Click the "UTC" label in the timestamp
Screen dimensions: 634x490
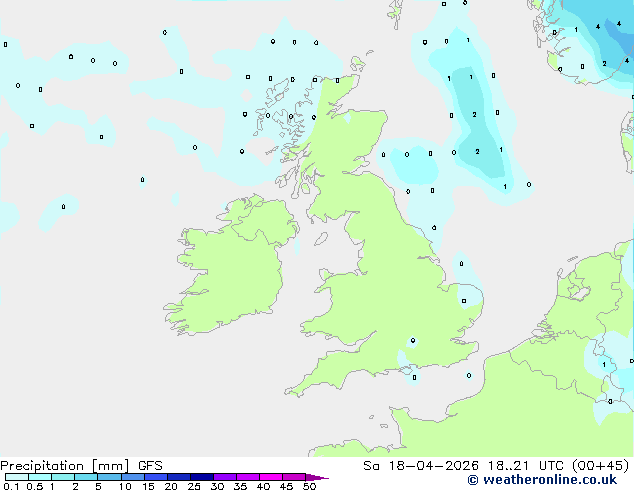coord(551,466)
